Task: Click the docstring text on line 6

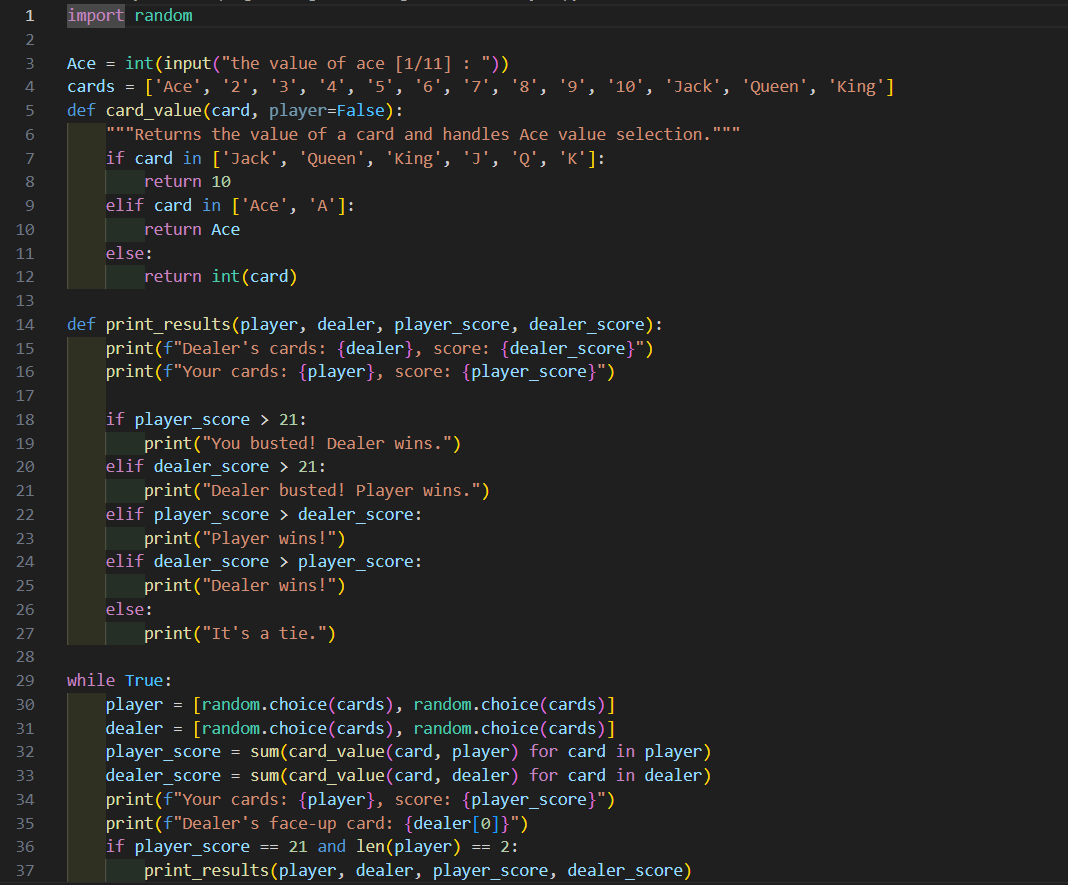Action: pos(422,134)
